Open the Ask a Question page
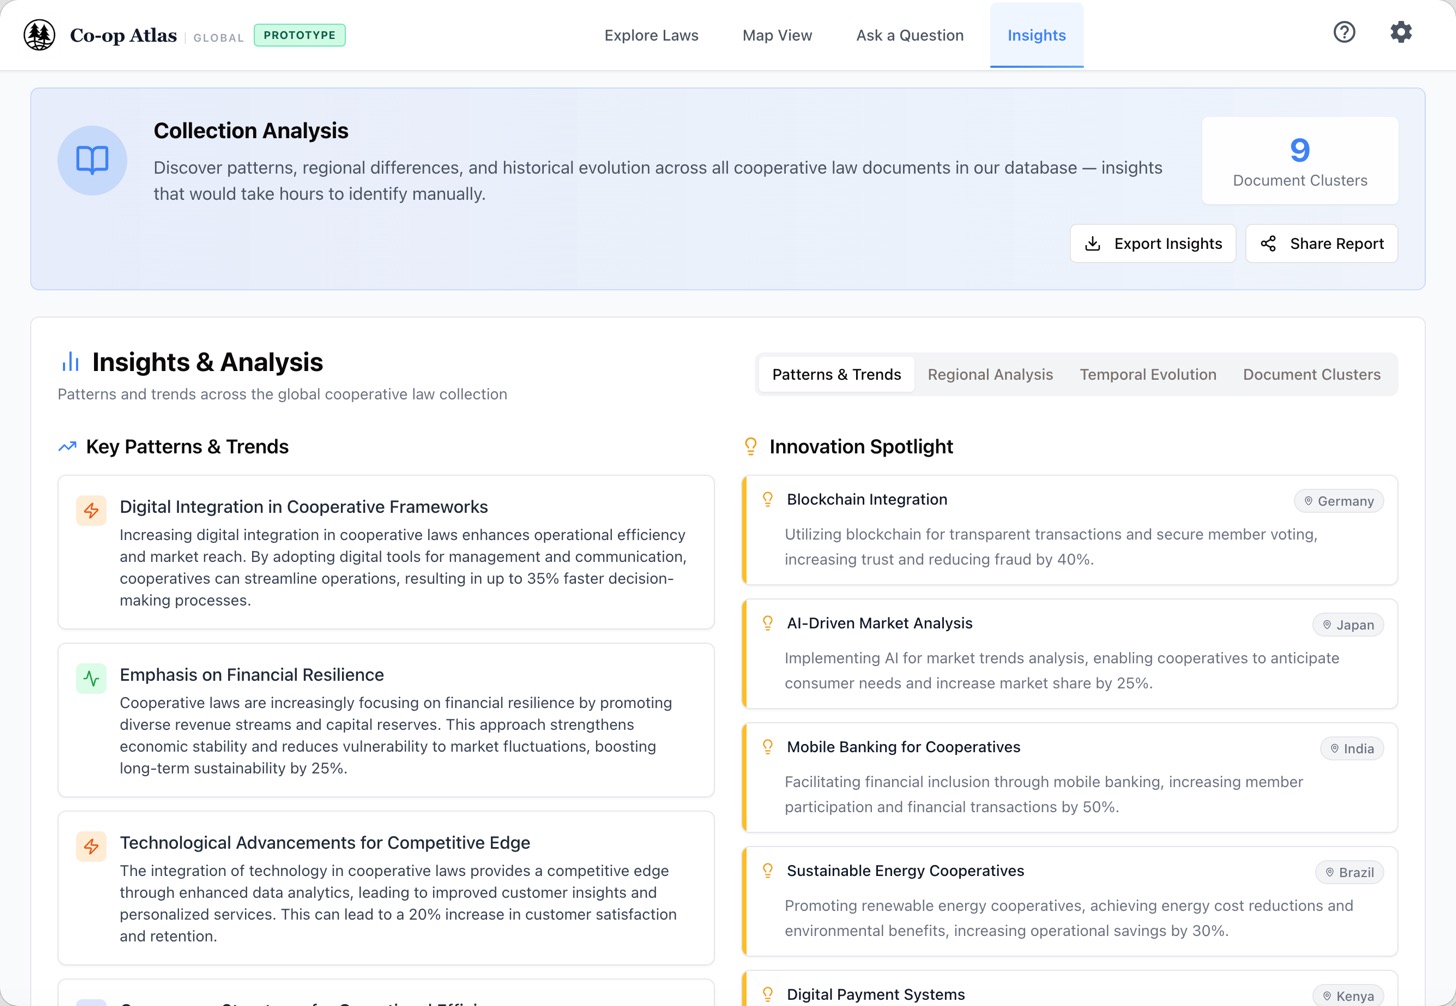This screenshot has height=1006, width=1456. point(909,35)
